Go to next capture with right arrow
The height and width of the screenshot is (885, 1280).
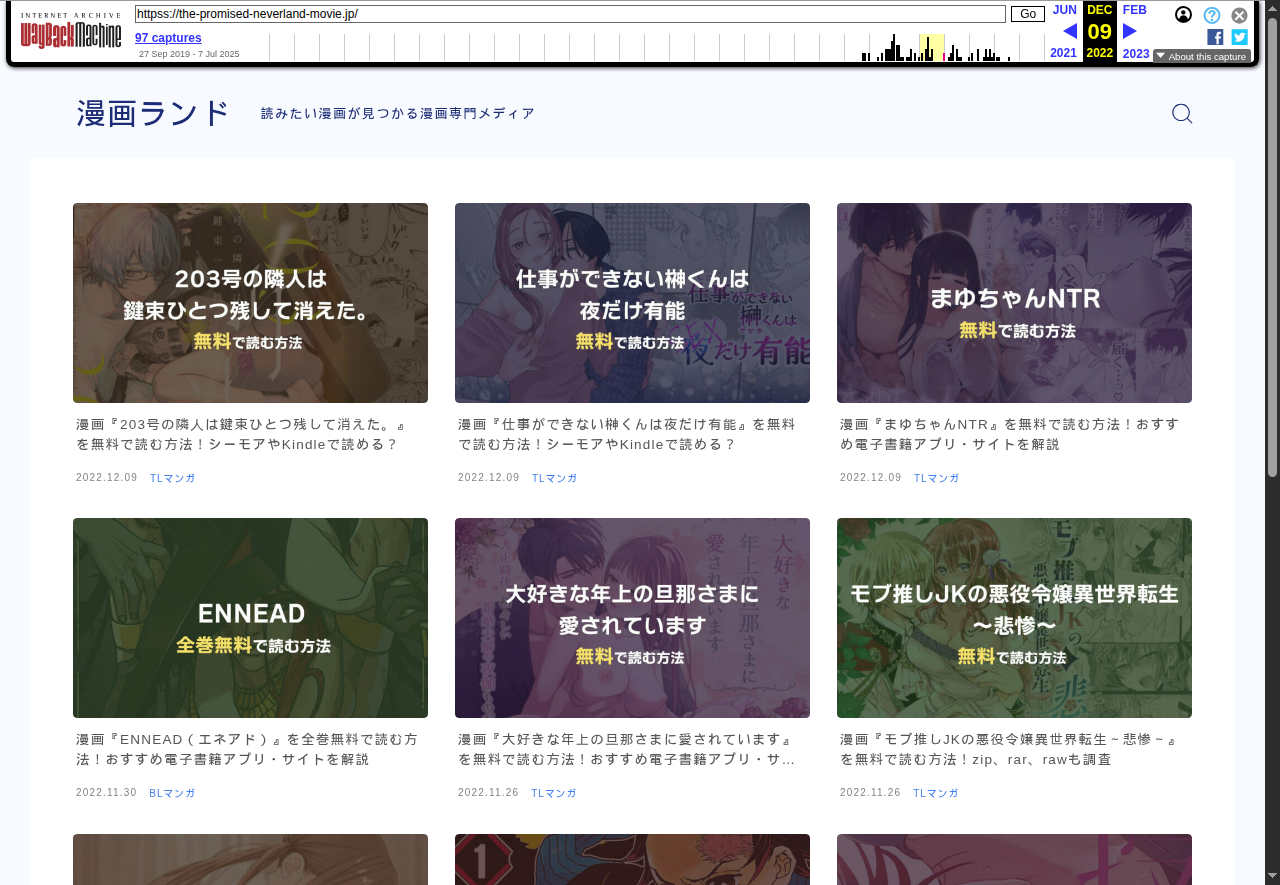pyautogui.click(x=1130, y=31)
